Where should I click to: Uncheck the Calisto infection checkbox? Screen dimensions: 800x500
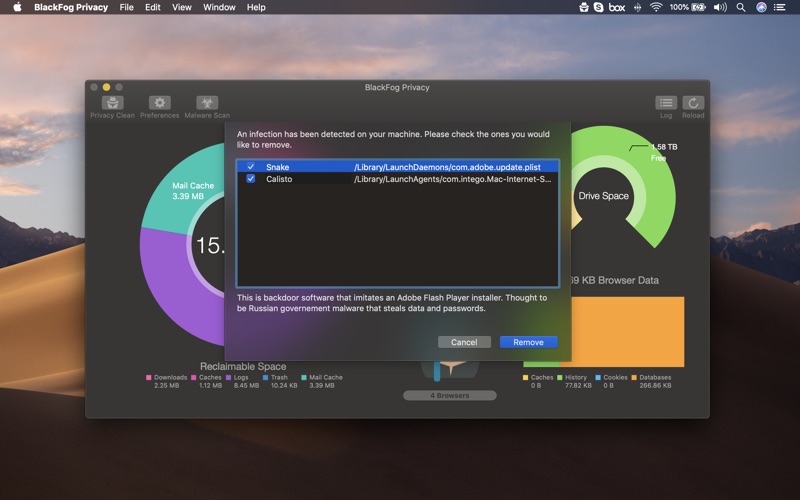251,179
